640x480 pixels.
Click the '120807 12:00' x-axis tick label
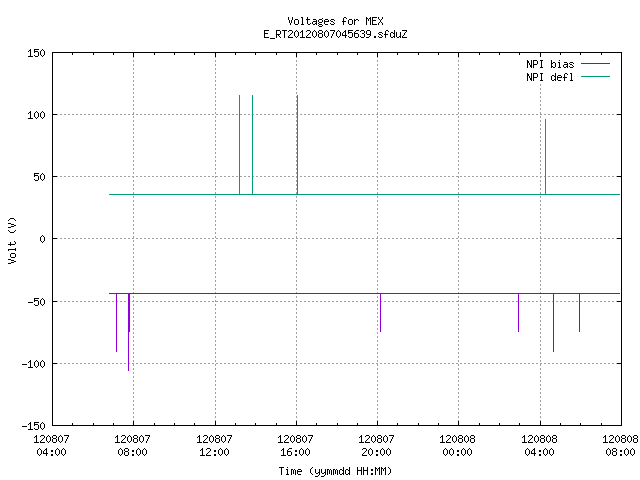[214, 446]
